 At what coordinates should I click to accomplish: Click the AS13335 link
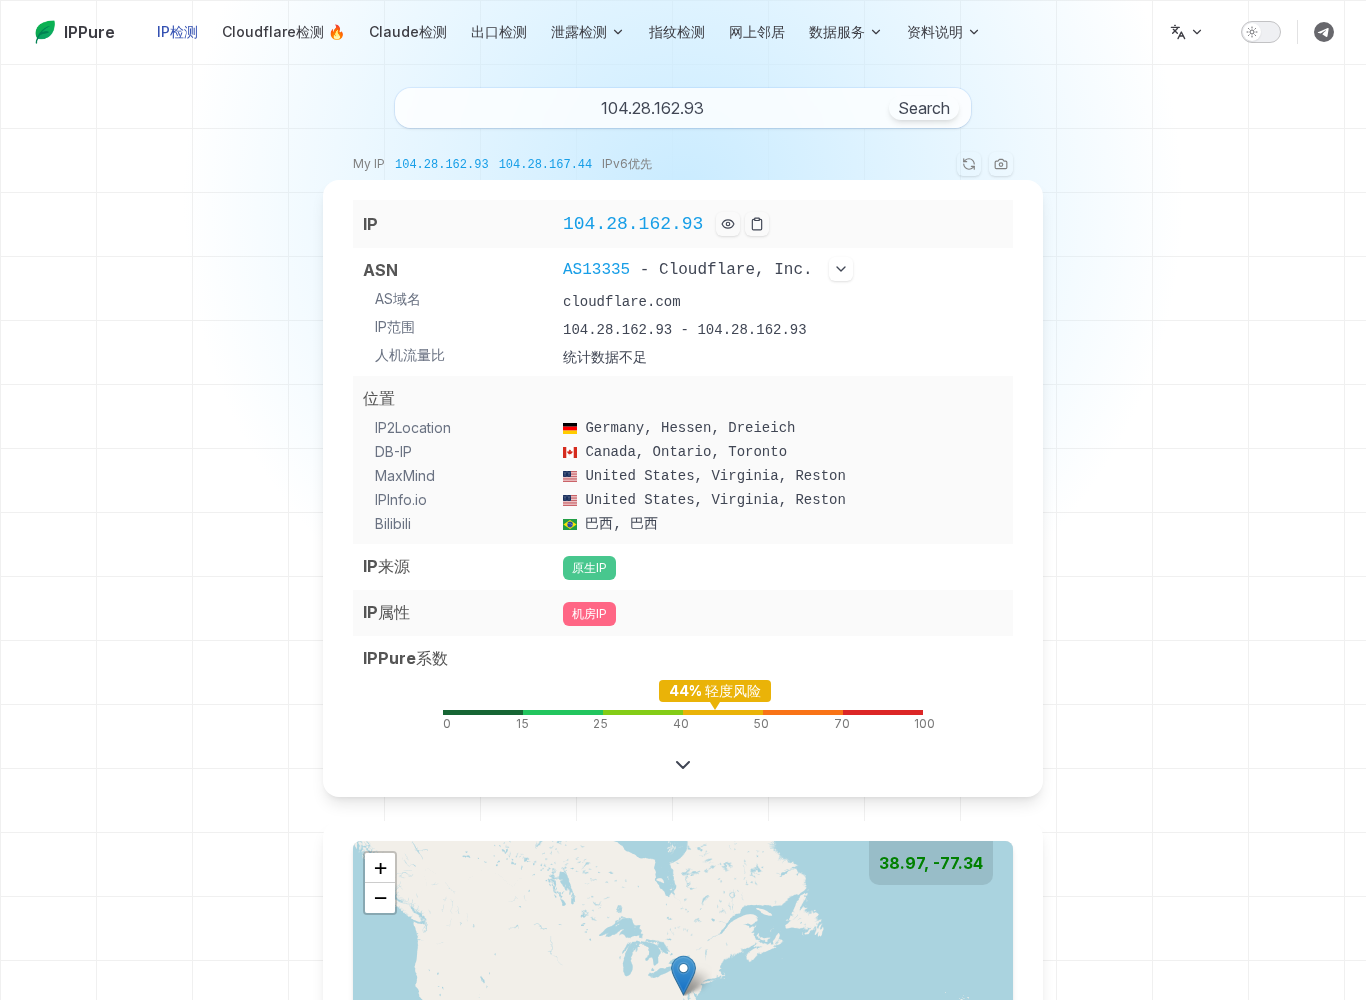(x=596, y=269)
